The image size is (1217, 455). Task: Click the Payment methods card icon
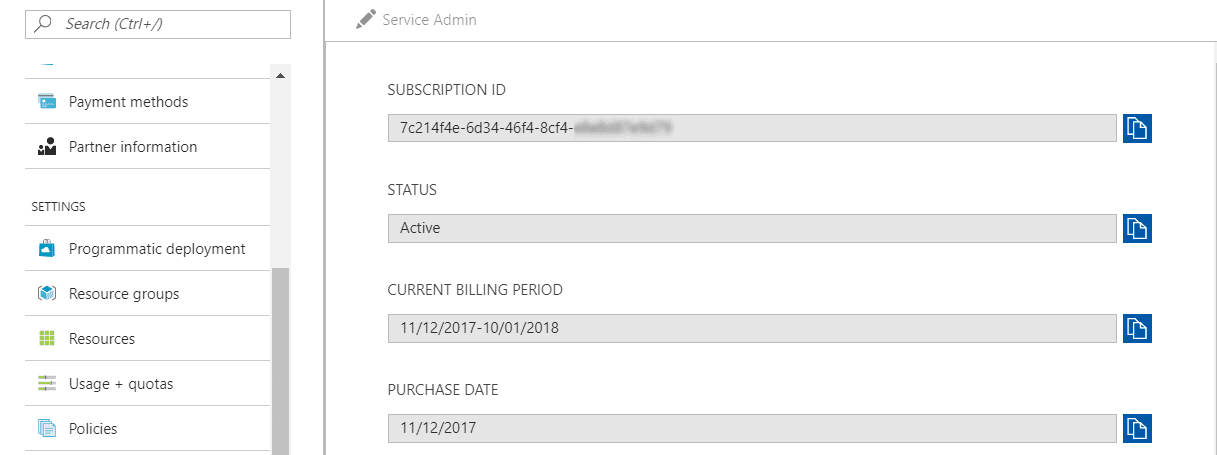point(46,101)
